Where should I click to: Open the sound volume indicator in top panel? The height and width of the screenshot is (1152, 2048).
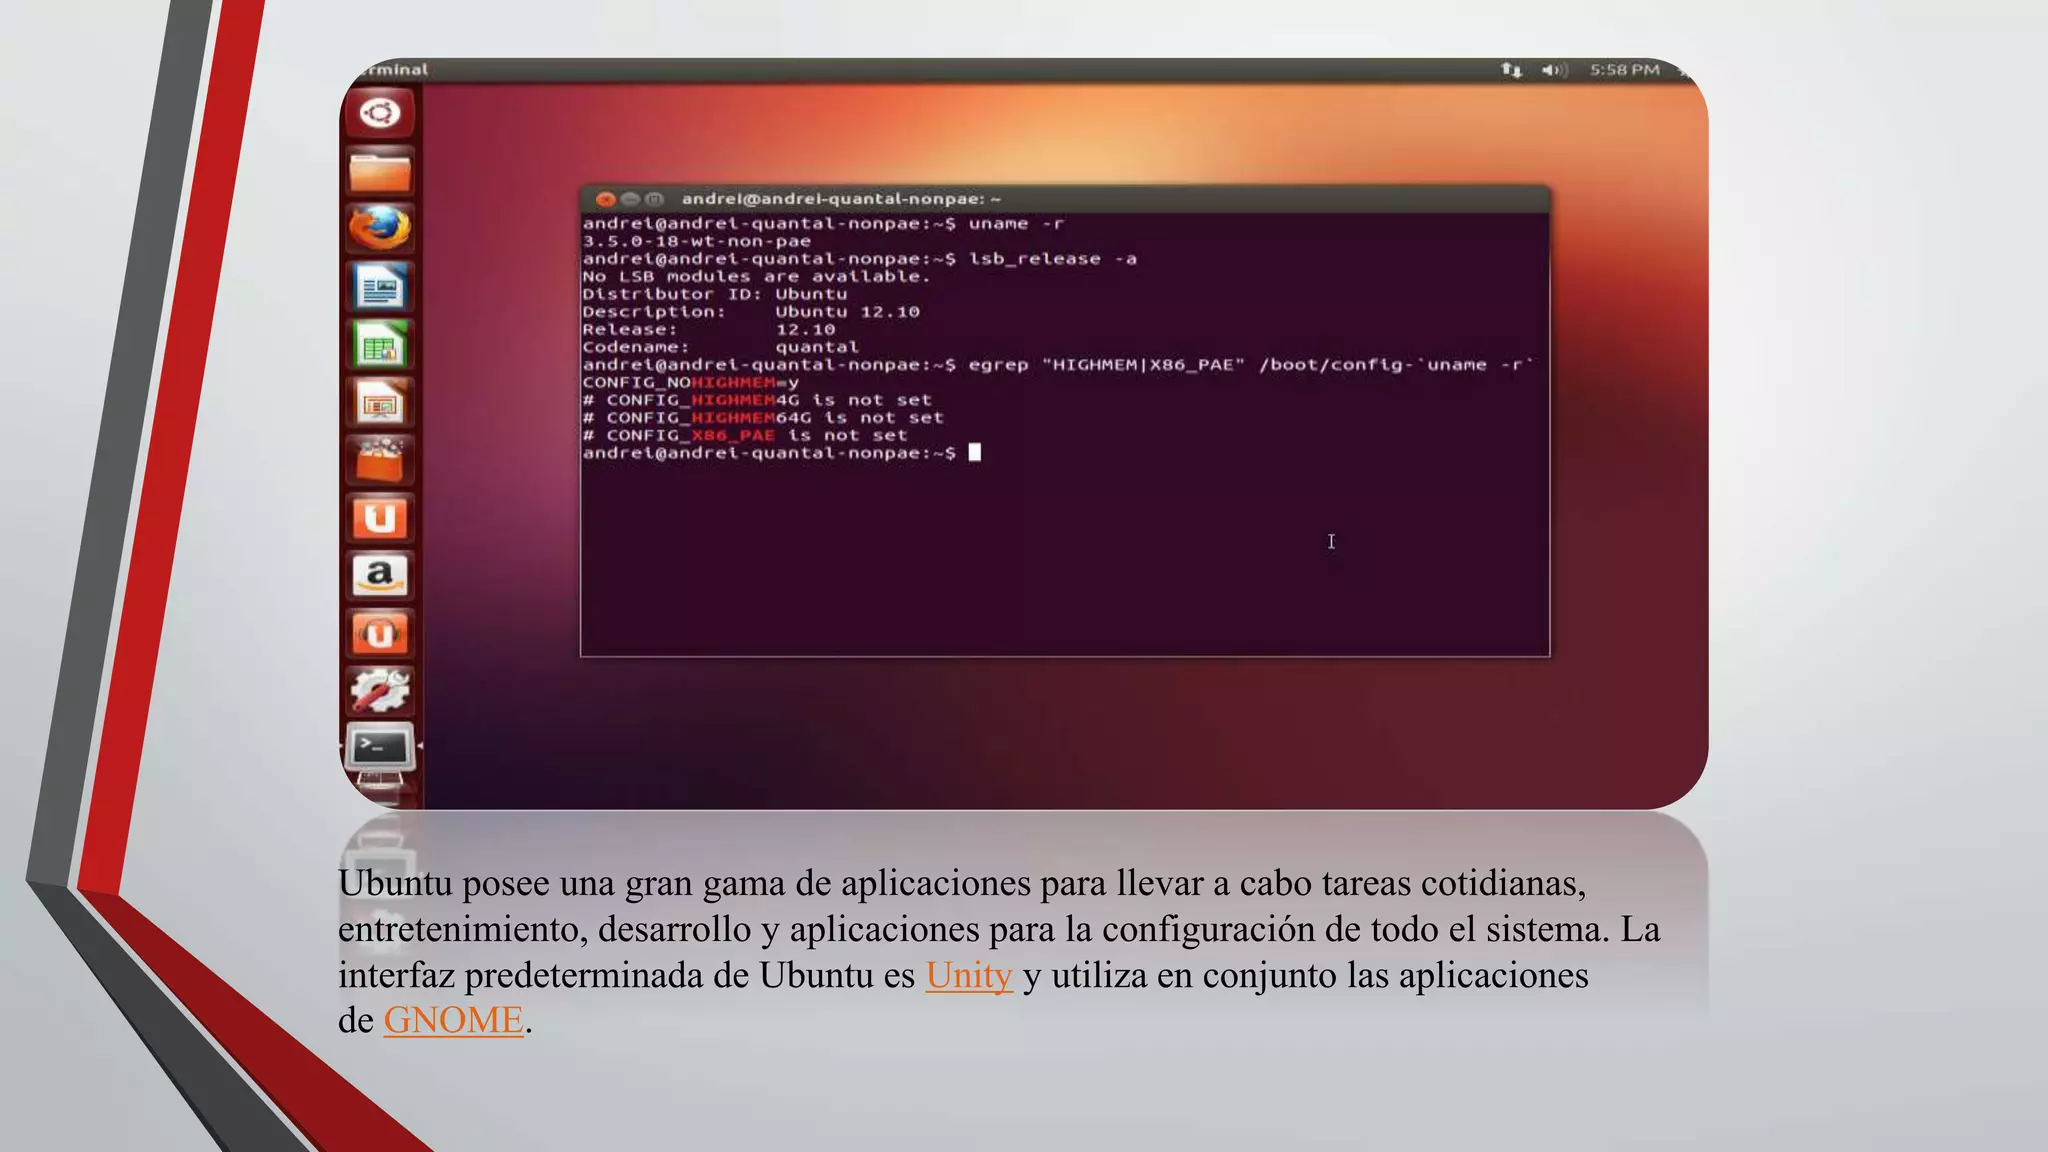1554,70
